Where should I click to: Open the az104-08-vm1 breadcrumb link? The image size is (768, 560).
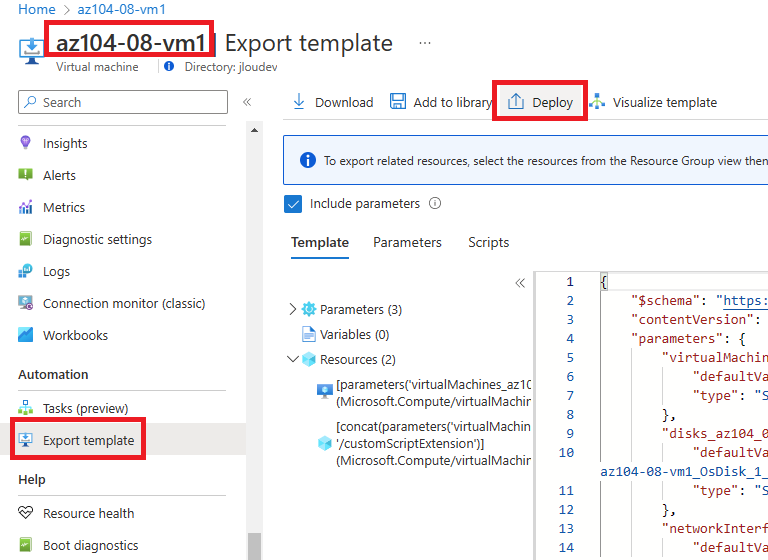pos(121,9)
